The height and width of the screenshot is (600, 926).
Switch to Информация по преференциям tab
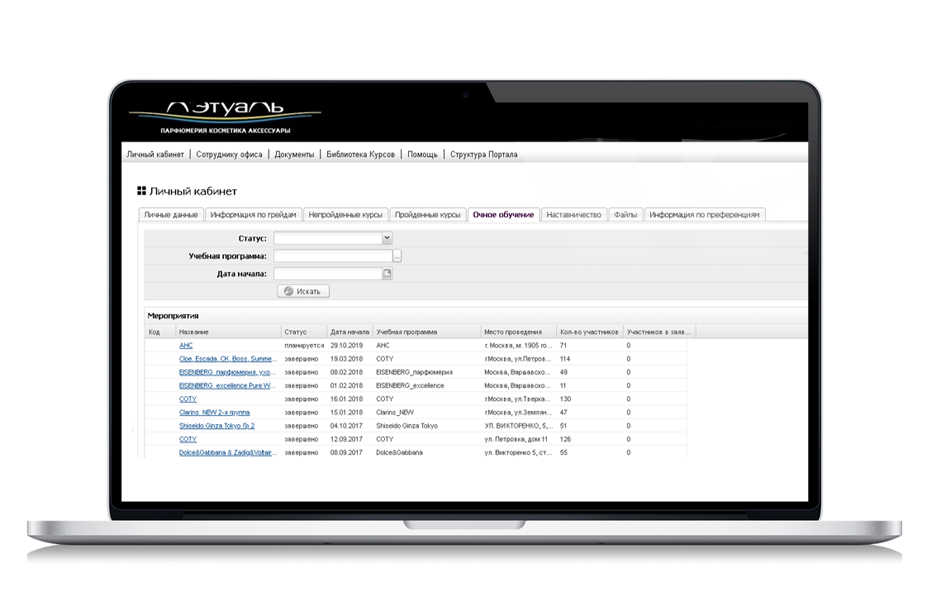coord(705,214)
